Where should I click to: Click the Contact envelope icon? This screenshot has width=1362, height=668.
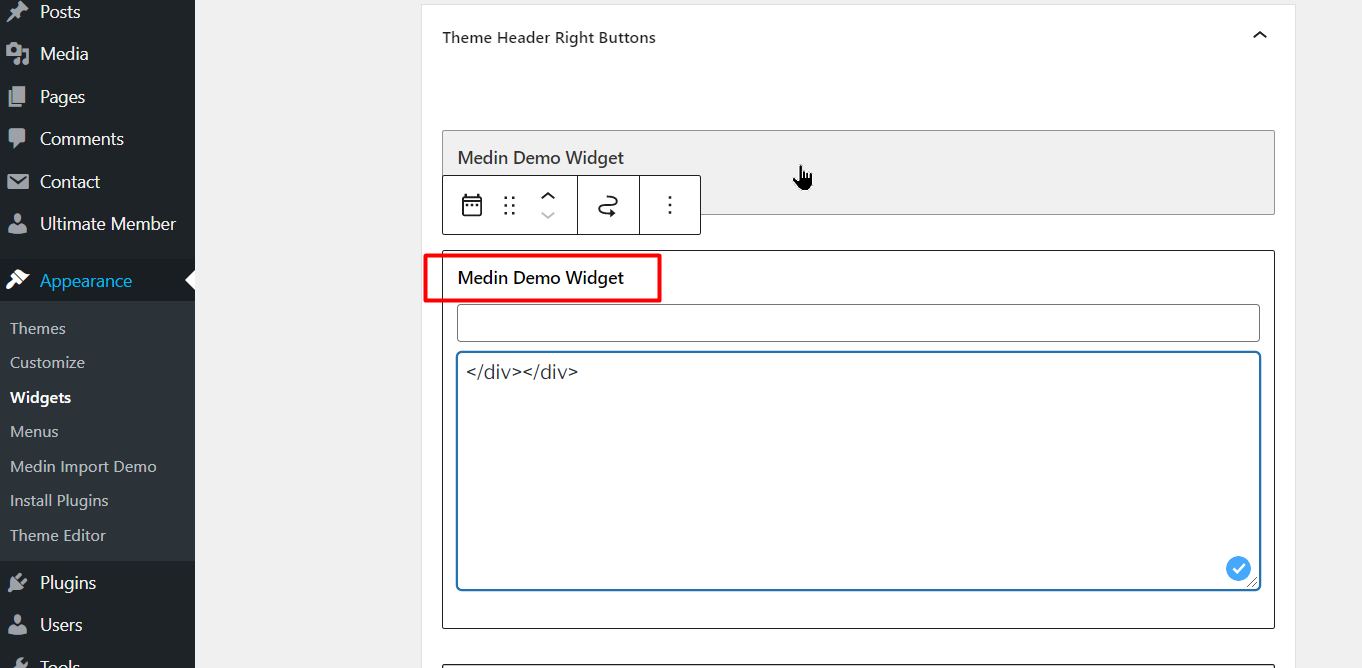[x=18, y=182]
